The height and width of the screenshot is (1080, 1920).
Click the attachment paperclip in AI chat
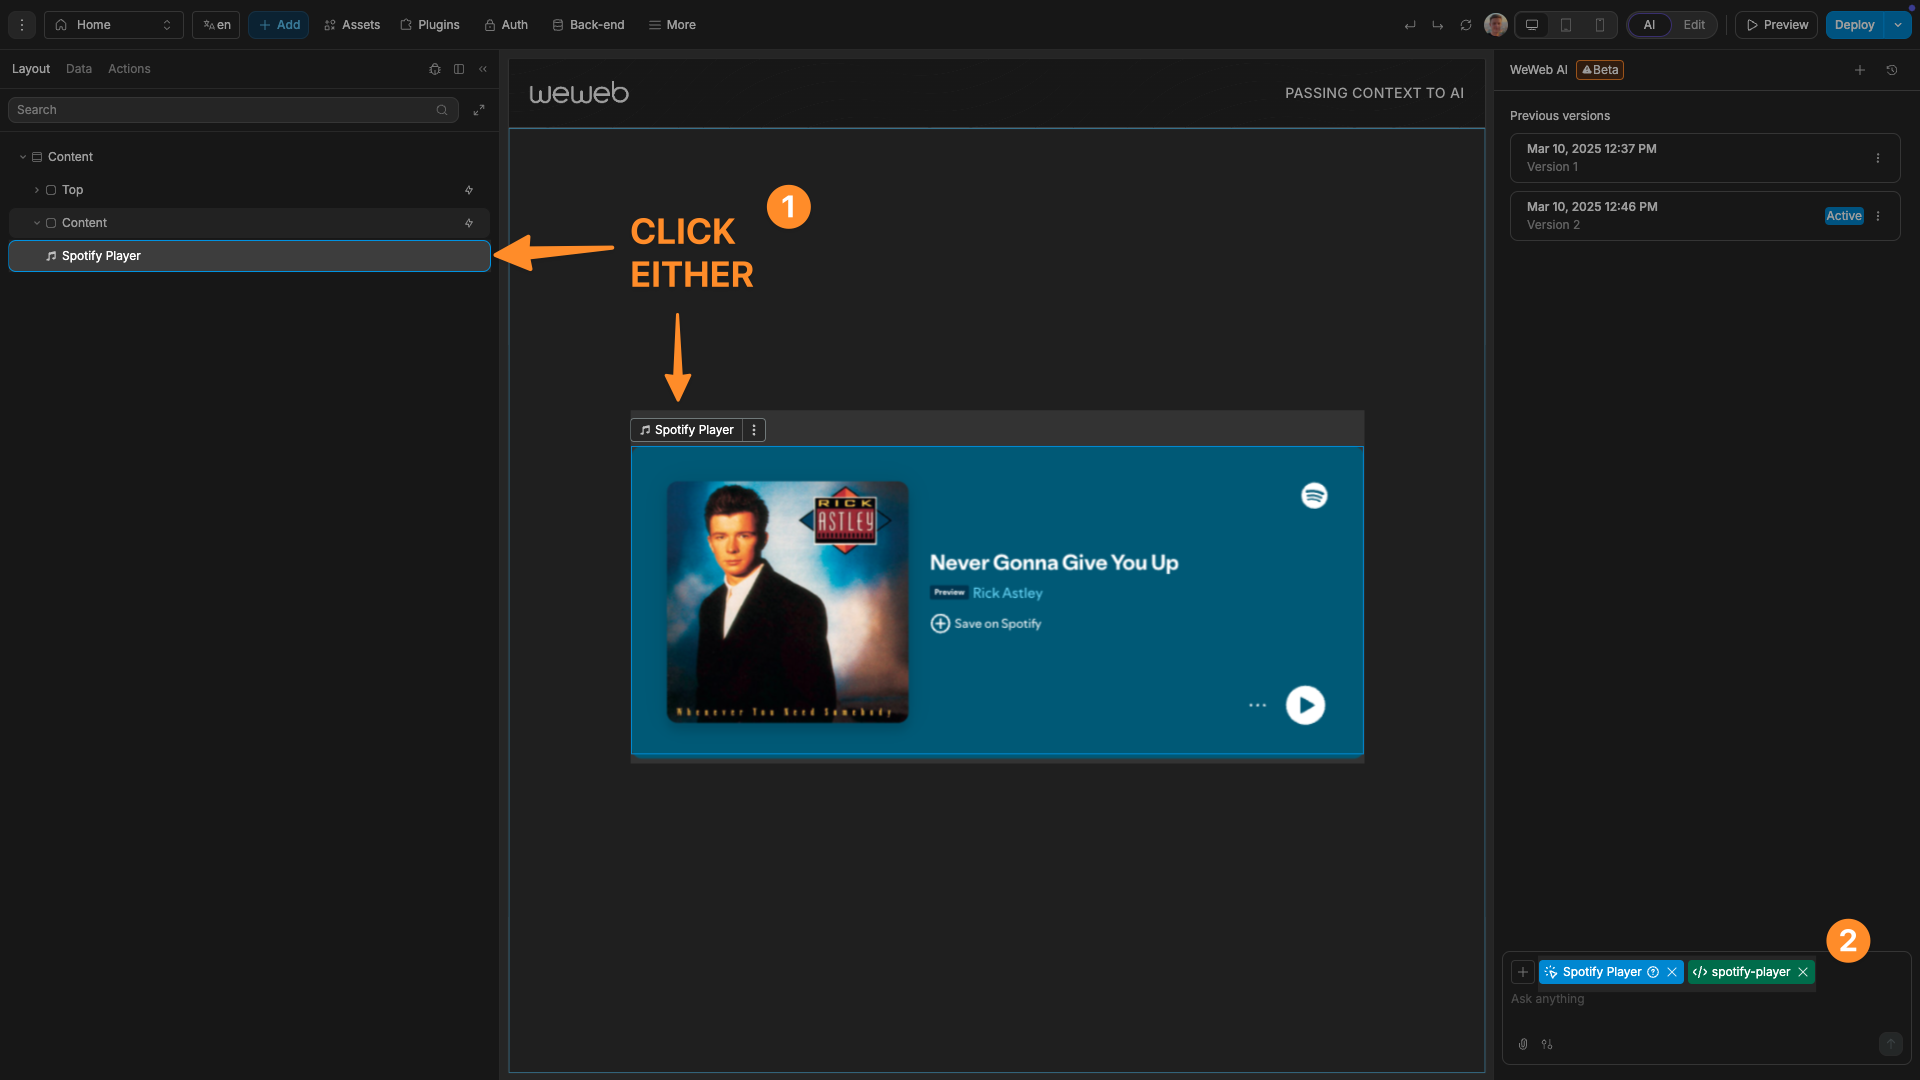point(1522,1043)
